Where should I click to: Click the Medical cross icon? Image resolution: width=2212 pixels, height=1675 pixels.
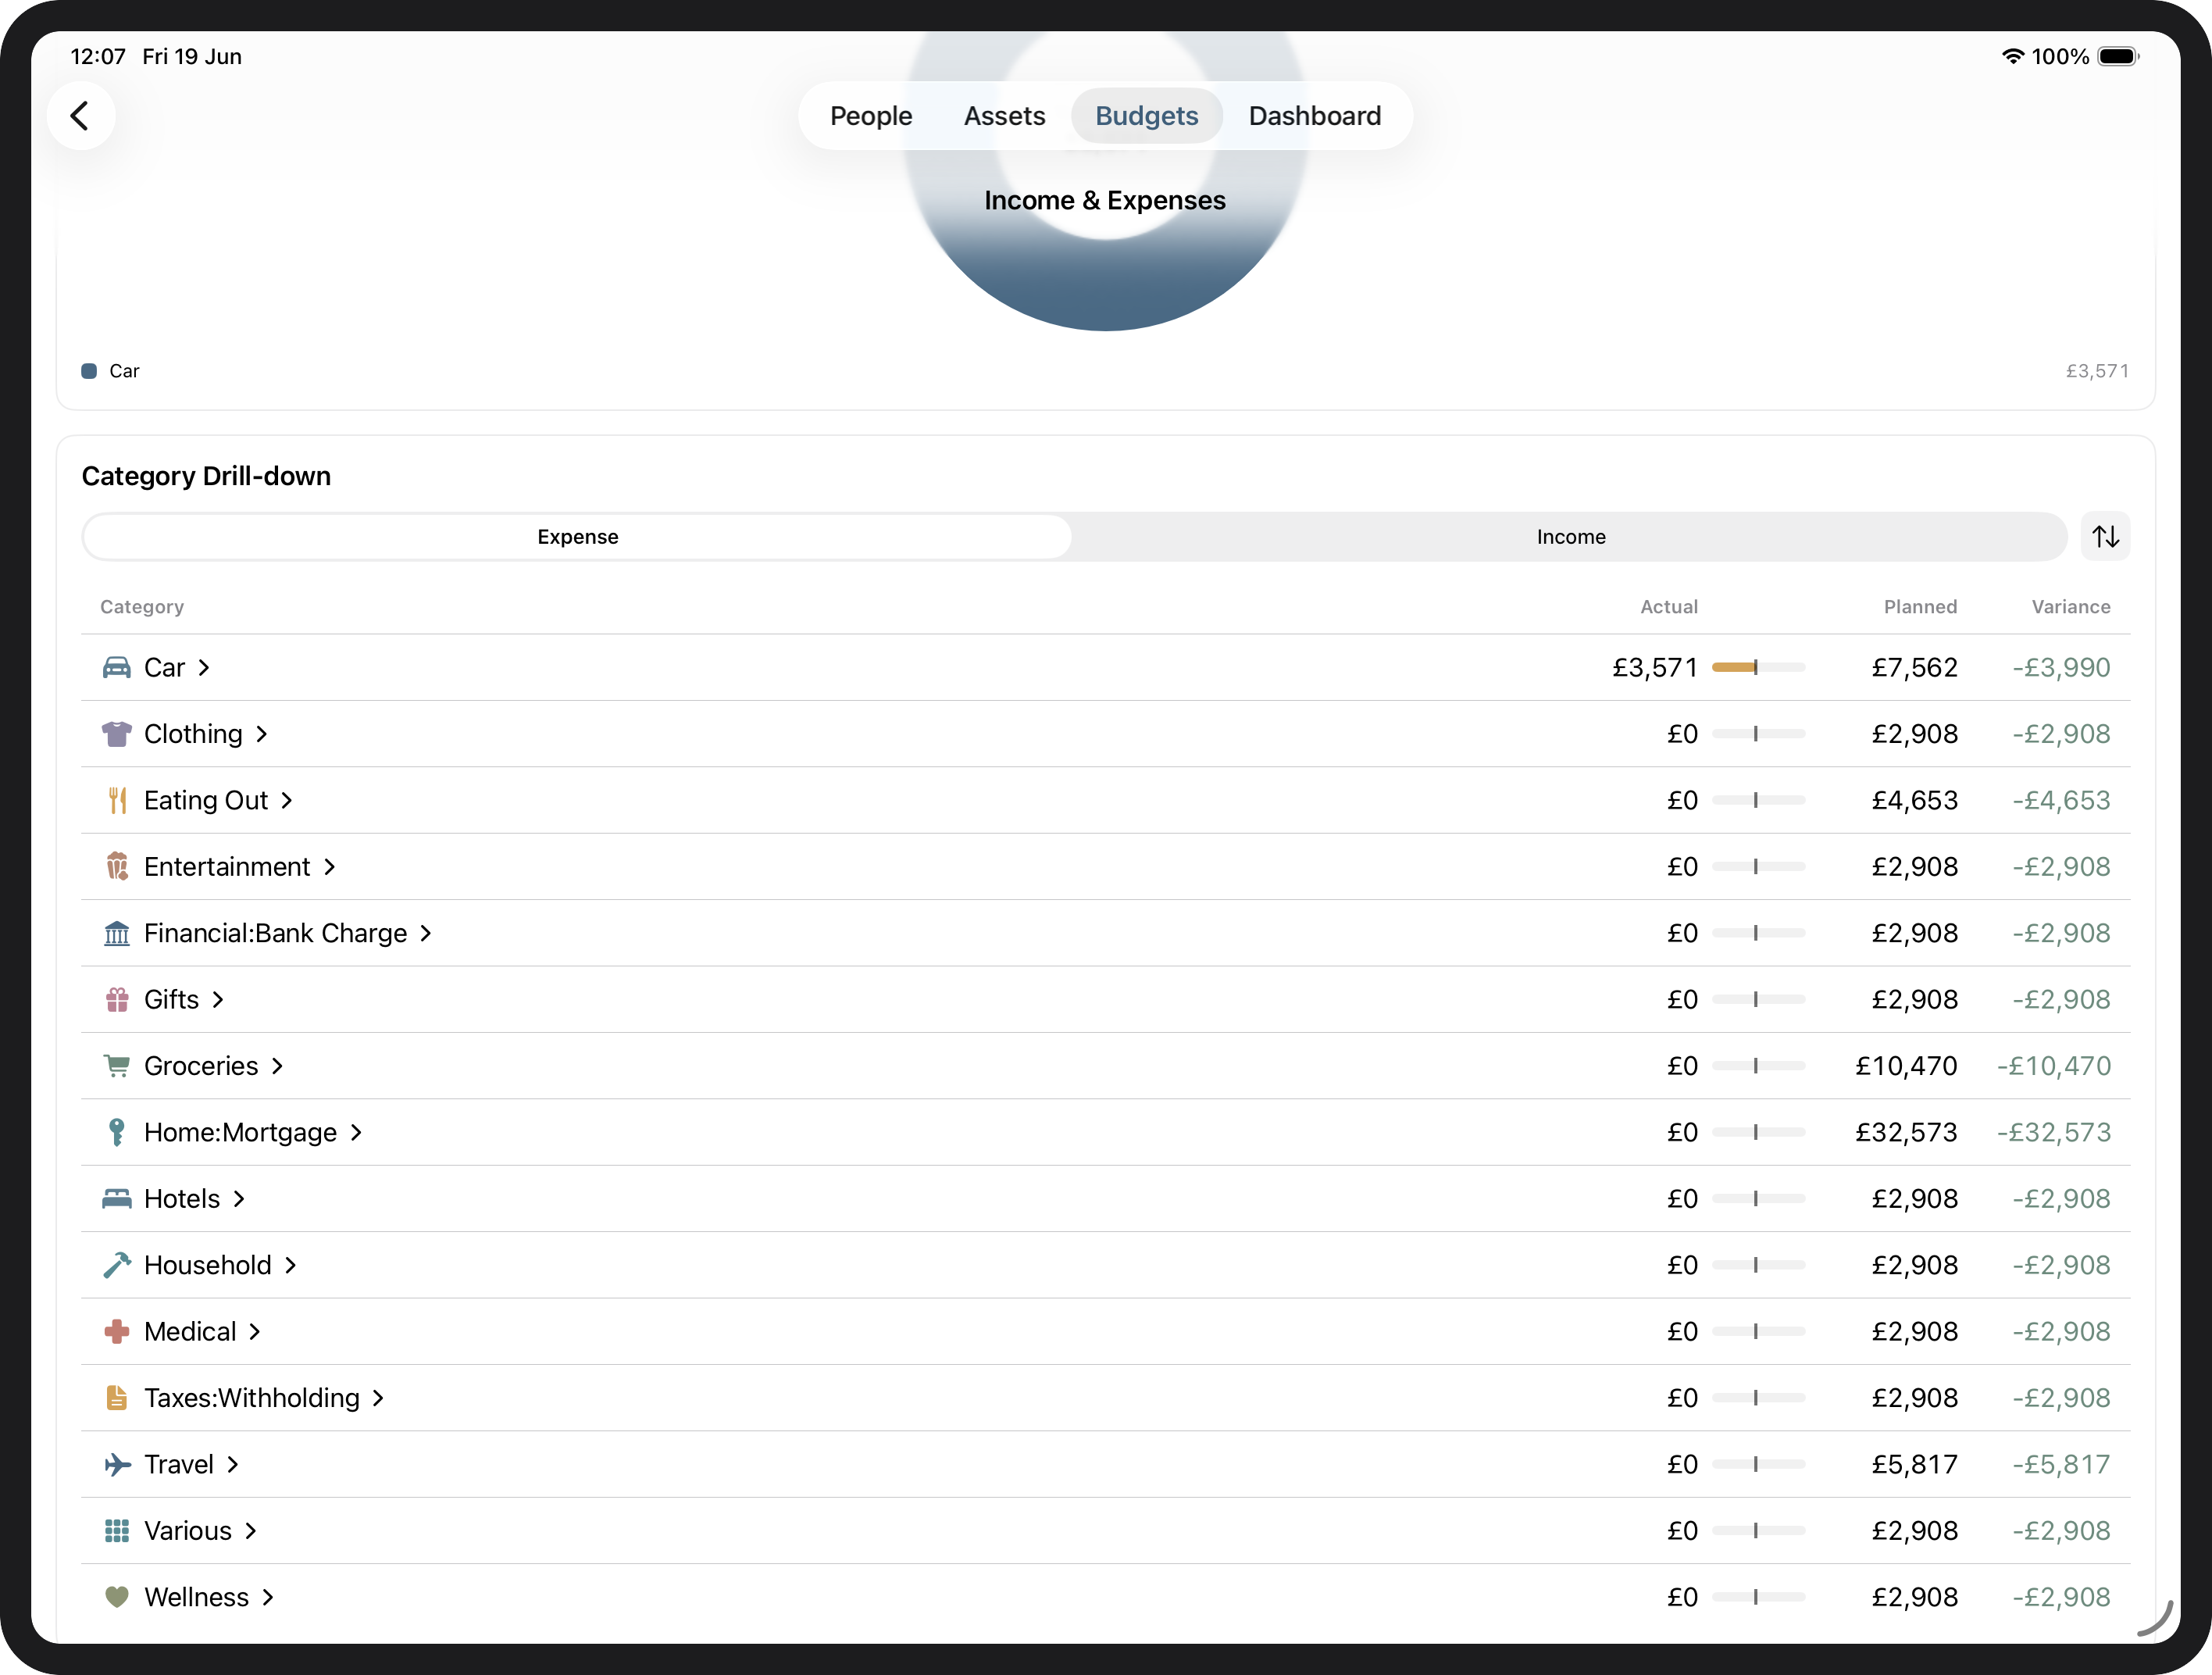point(117,1332)
